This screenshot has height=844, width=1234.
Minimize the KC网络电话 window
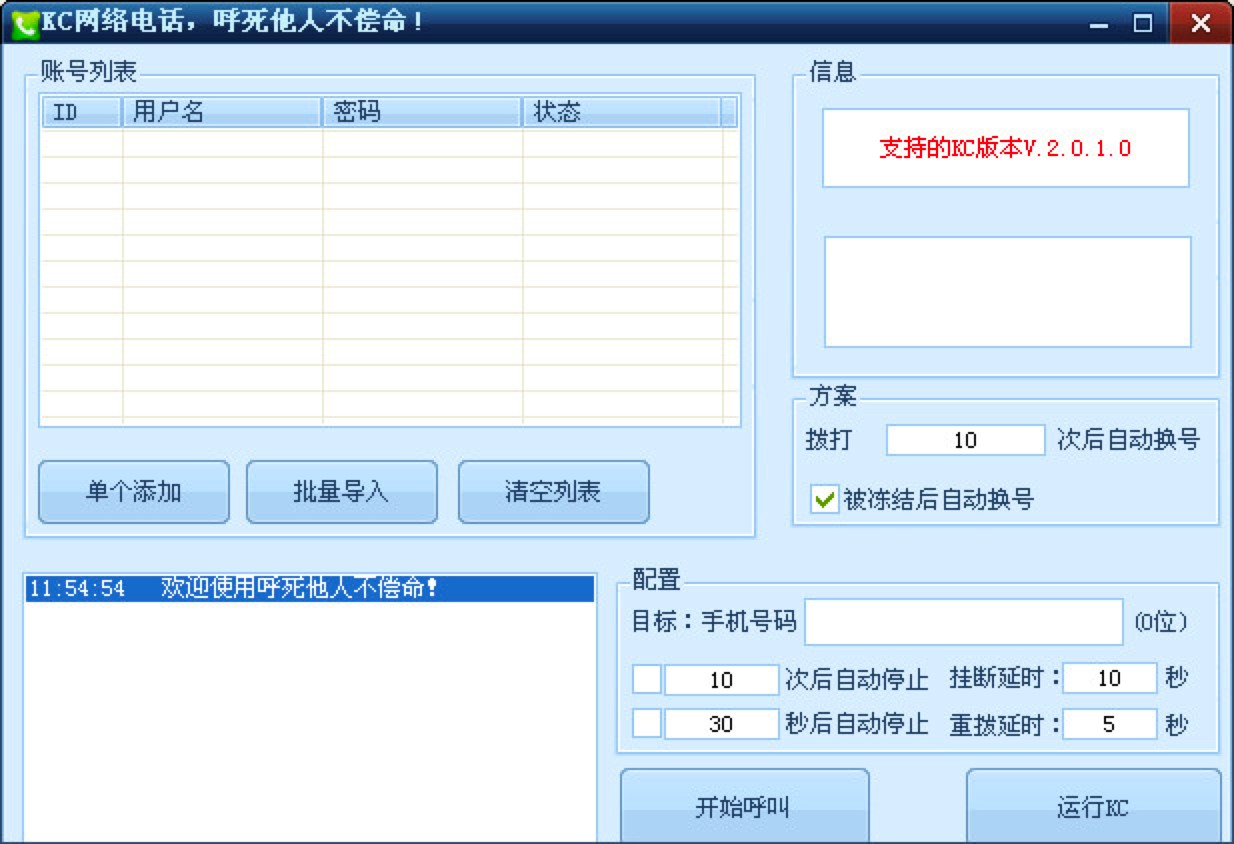1099,24
